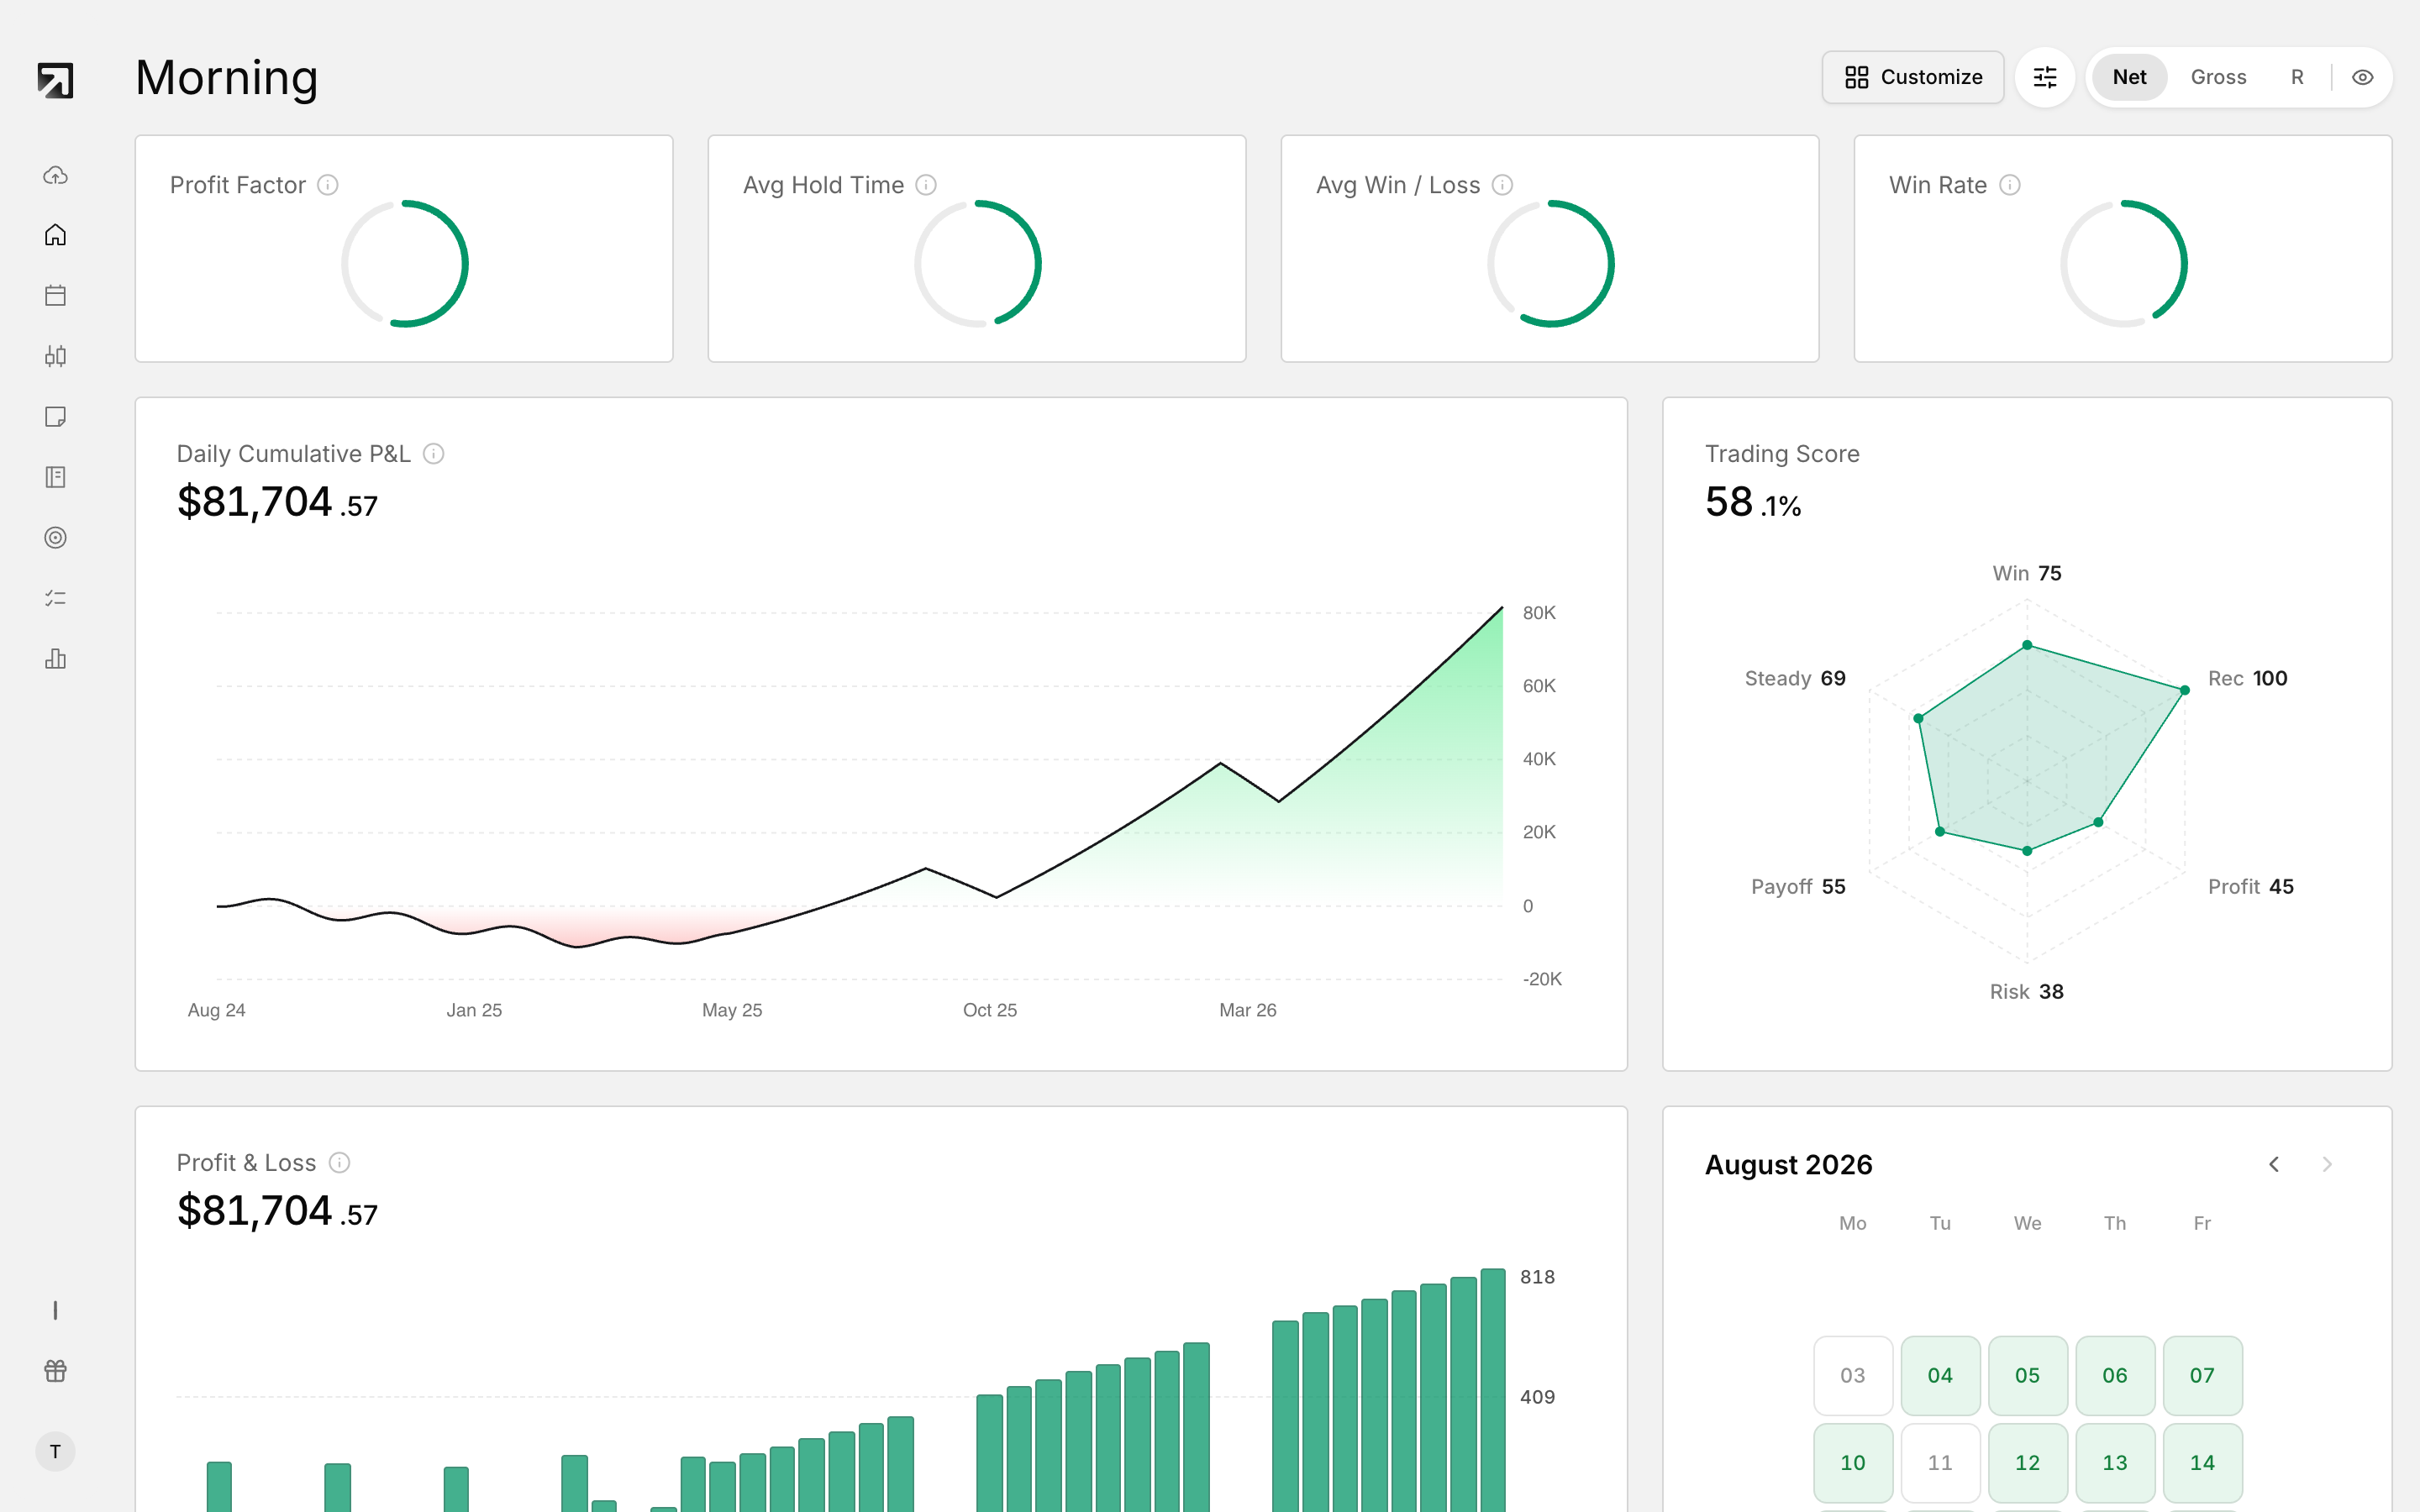2420x1512 pixels.
Task: Click Daily Cumulative P&L info icon
Action: [433, 454]
